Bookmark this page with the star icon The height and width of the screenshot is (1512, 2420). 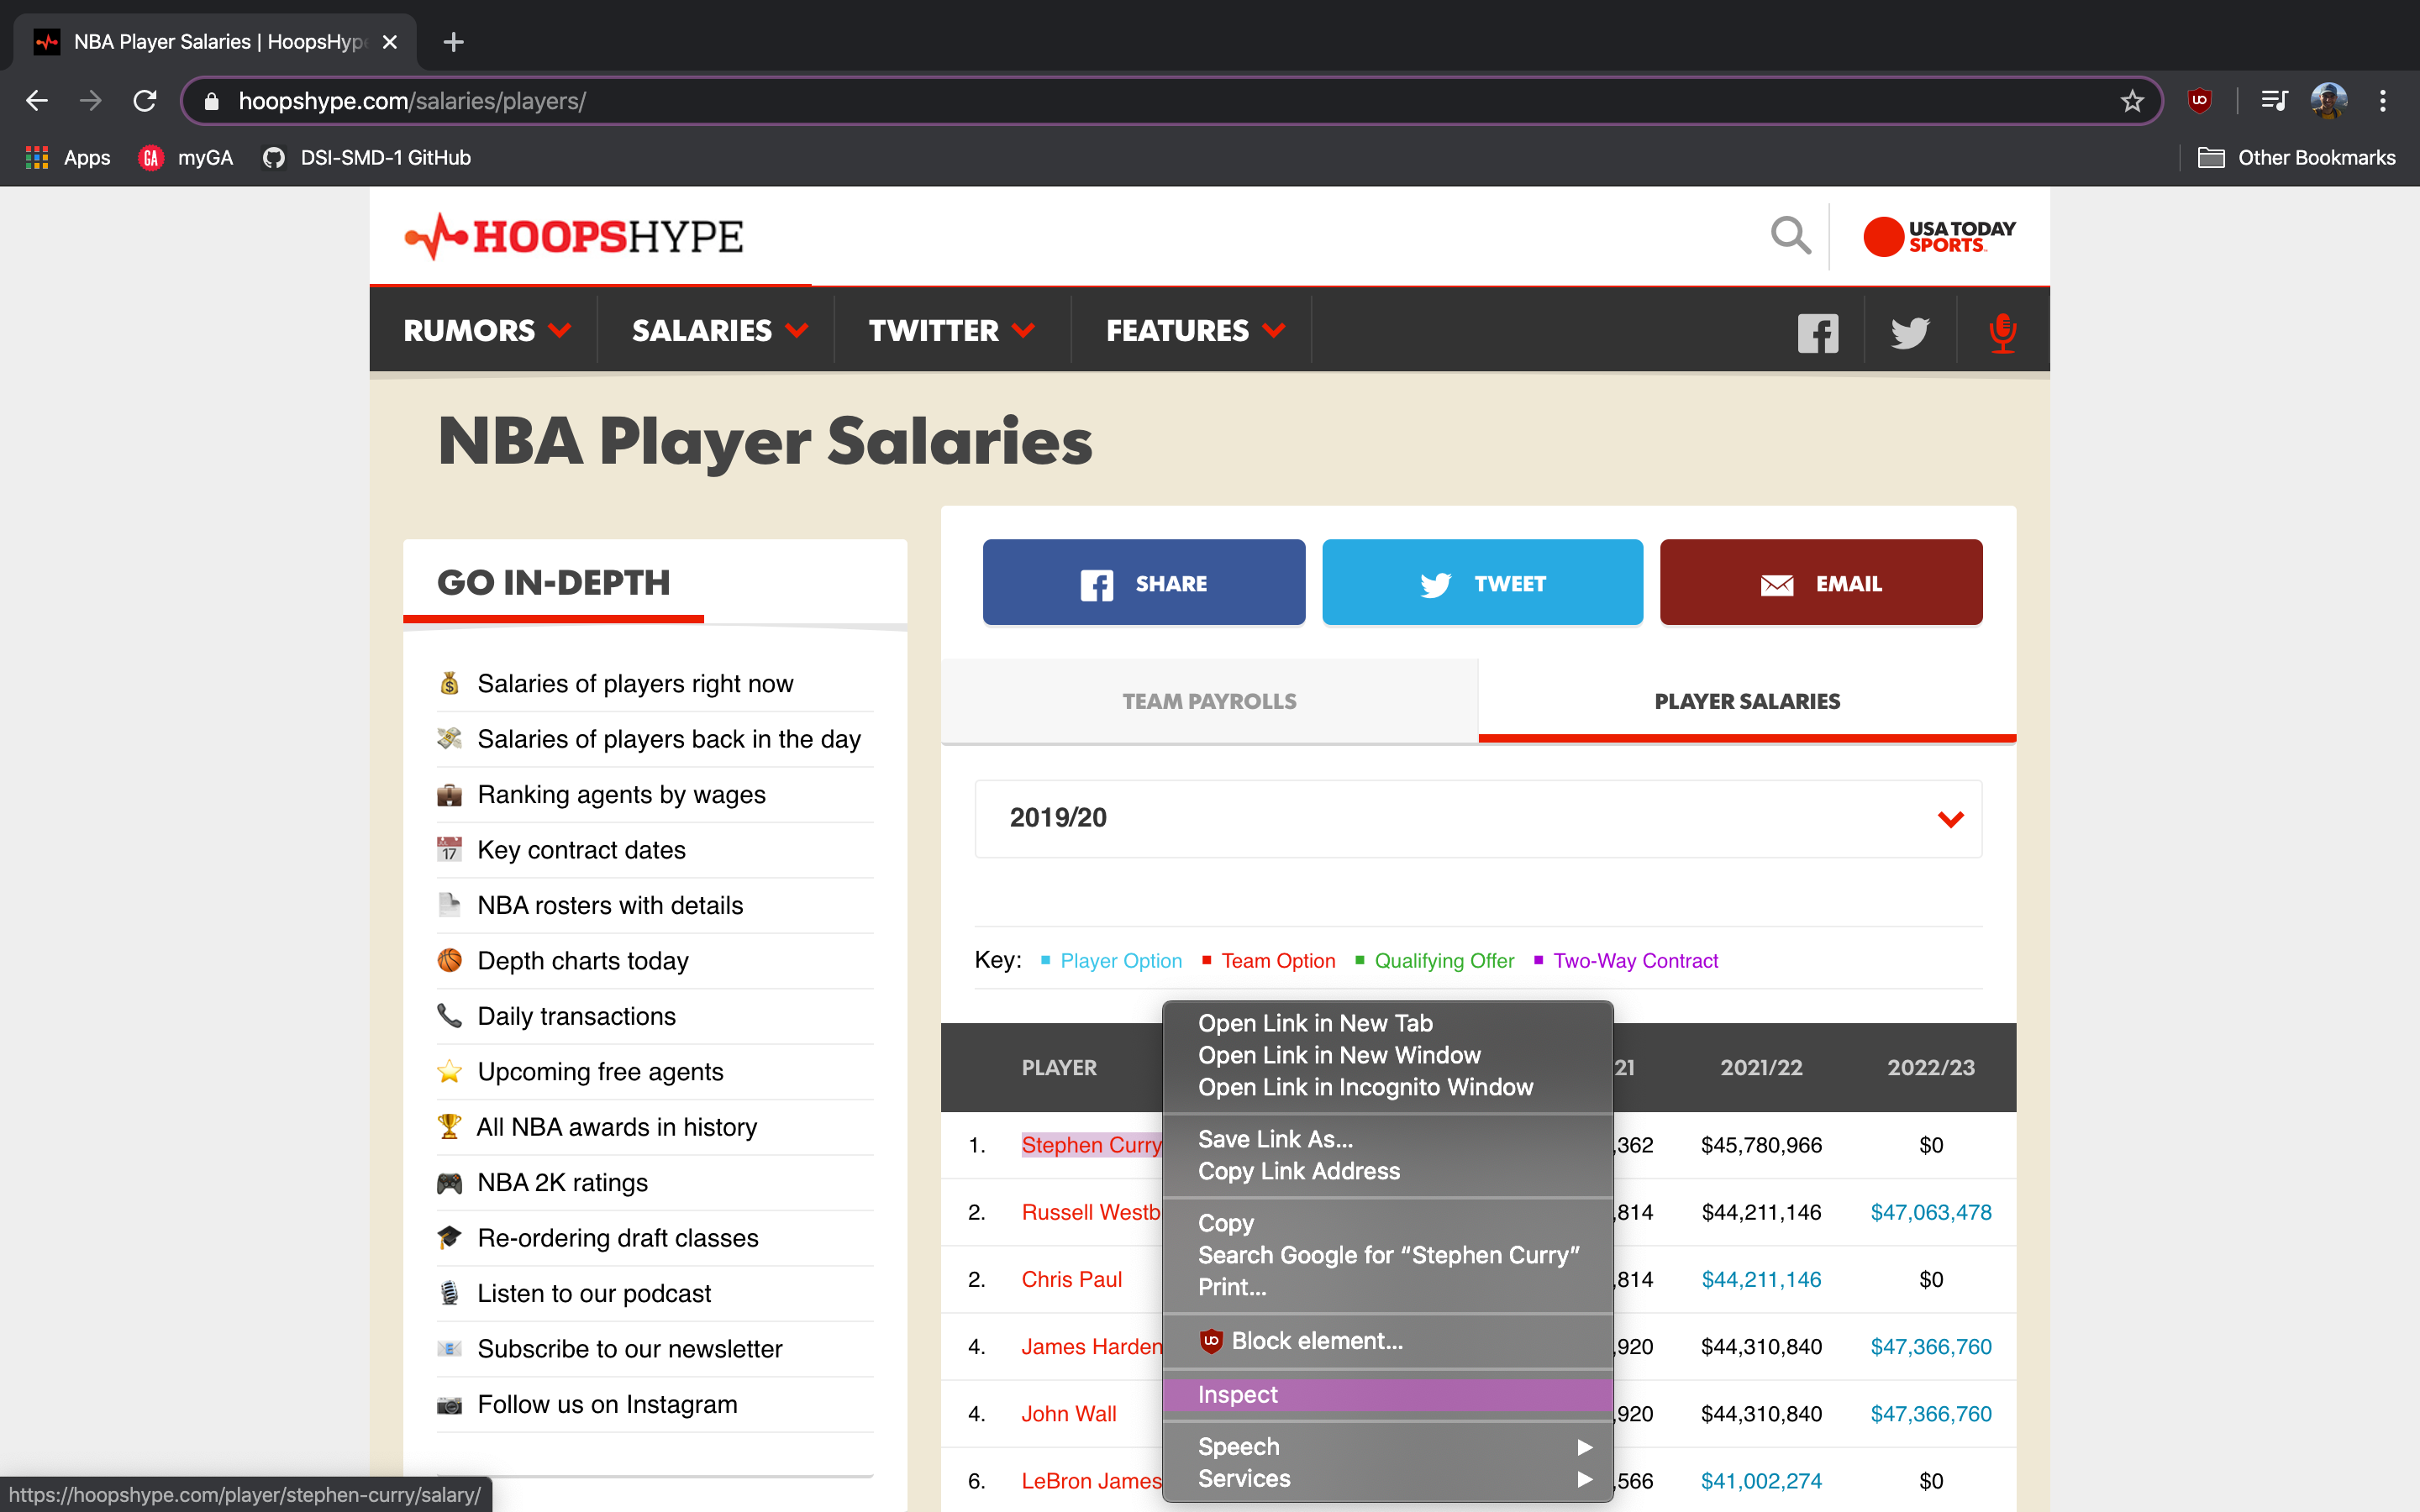[x=2132, y=101]
